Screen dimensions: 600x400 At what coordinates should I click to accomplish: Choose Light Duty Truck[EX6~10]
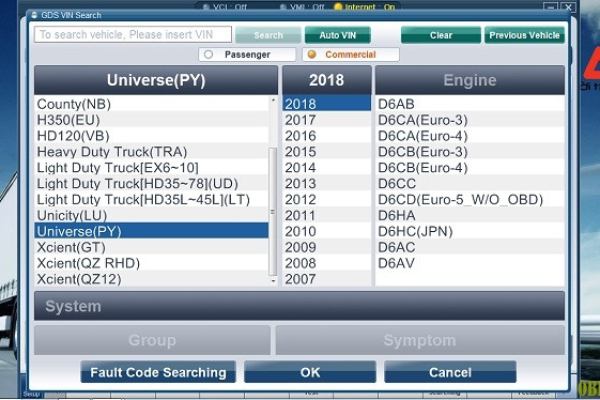tap(152, 168)
